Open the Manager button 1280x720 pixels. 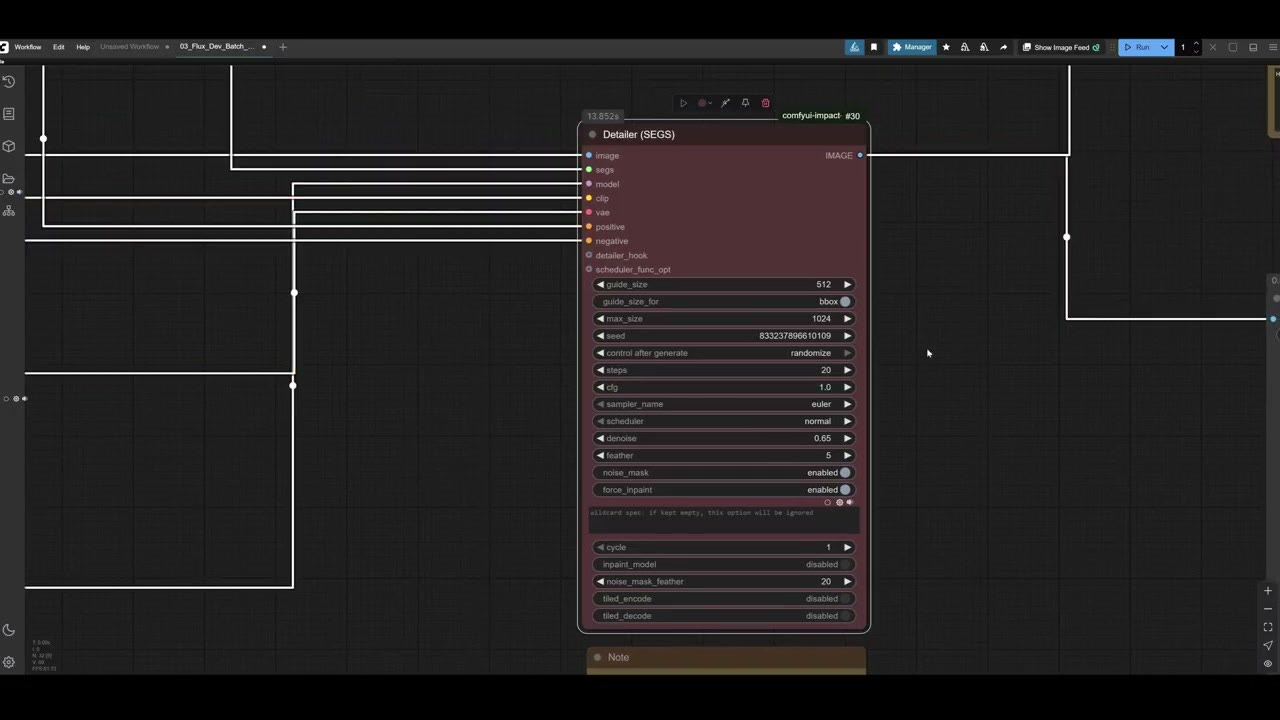(x=912, y=47)
